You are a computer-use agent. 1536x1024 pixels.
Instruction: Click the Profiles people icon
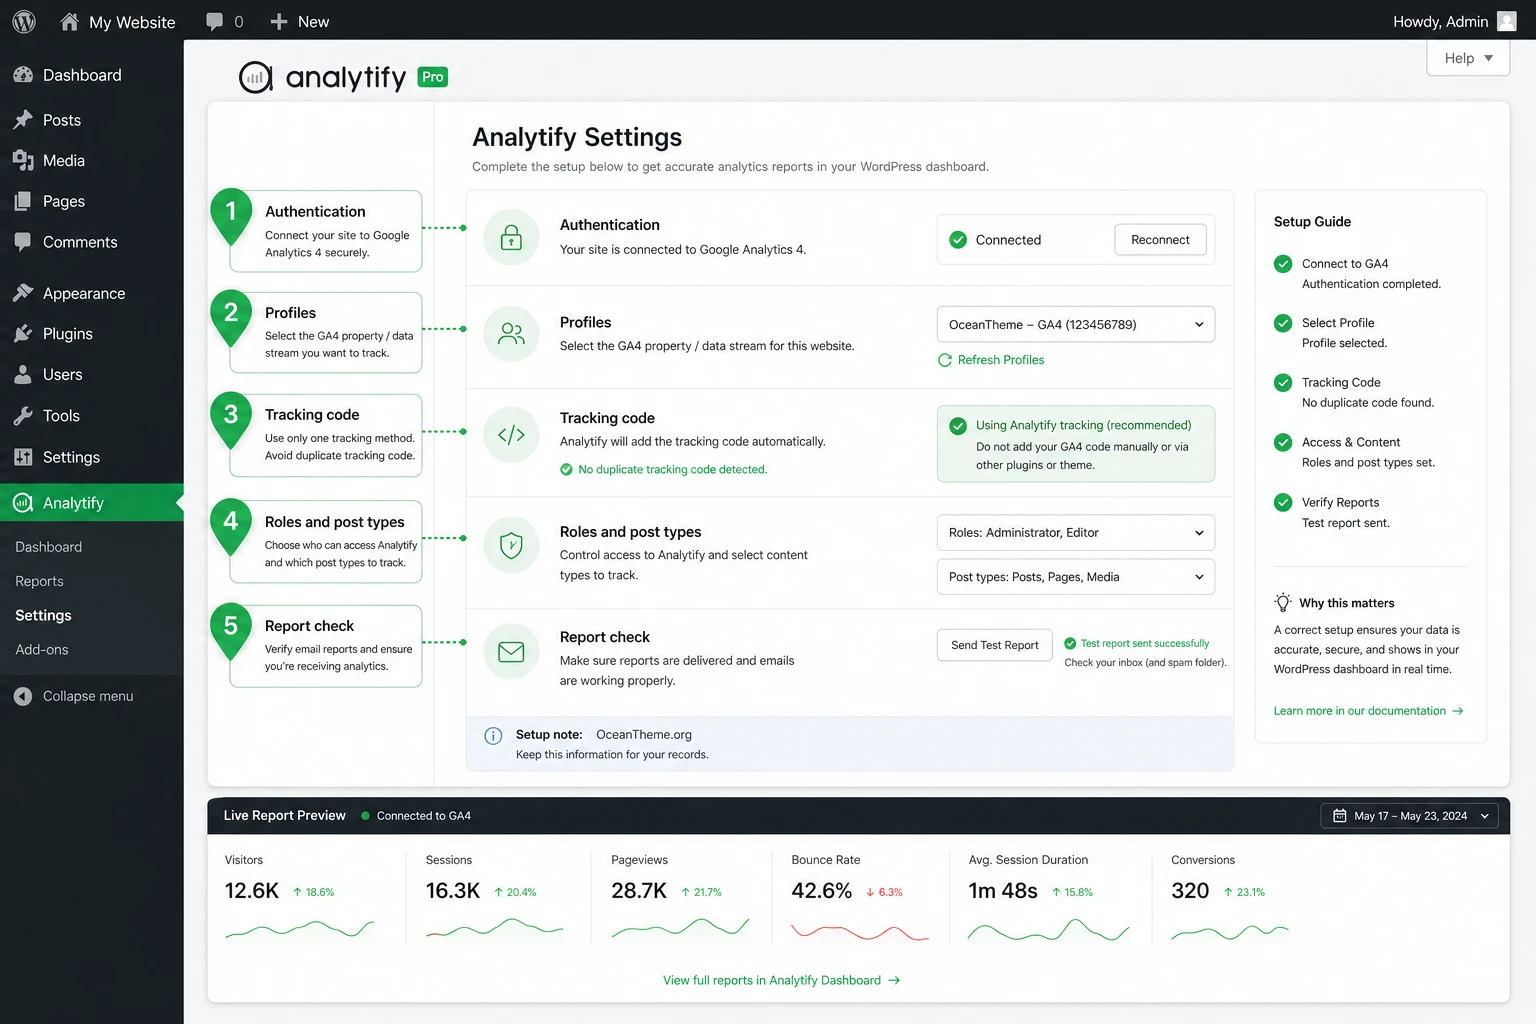click(511, 334)
